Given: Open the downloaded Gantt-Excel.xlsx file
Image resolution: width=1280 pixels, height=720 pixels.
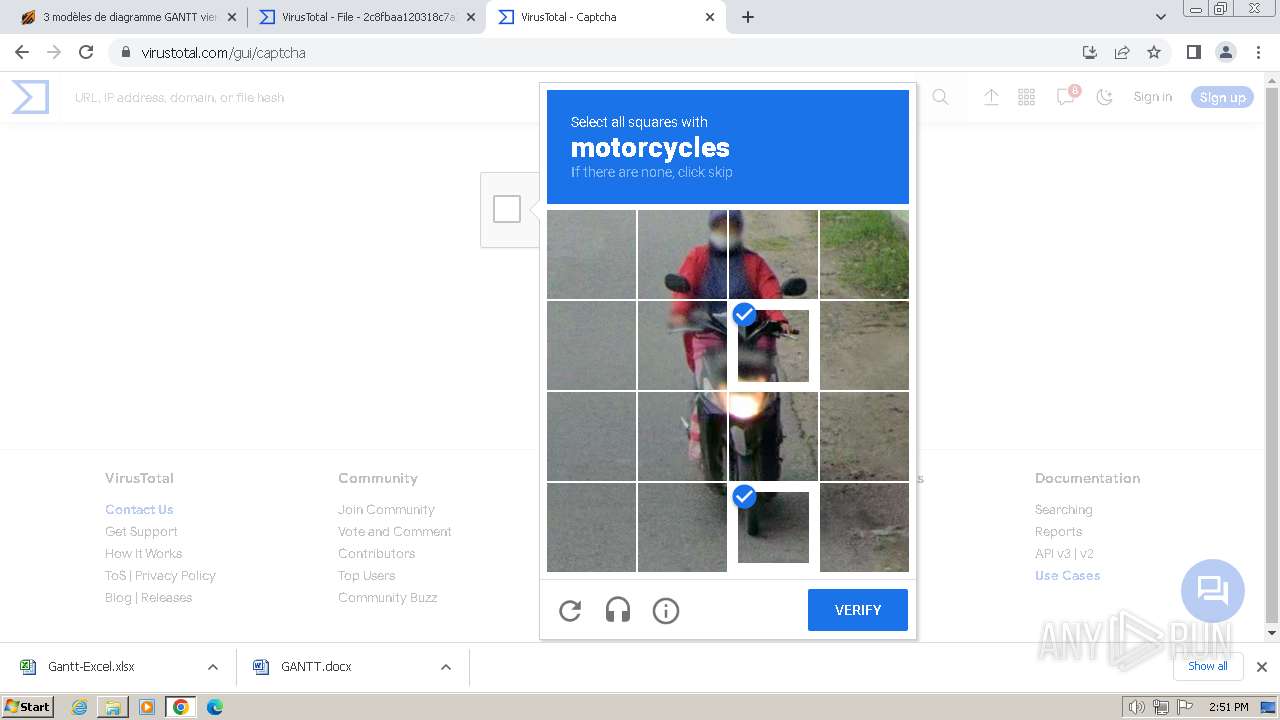Looking at the screenshot, I should (92, 667).
